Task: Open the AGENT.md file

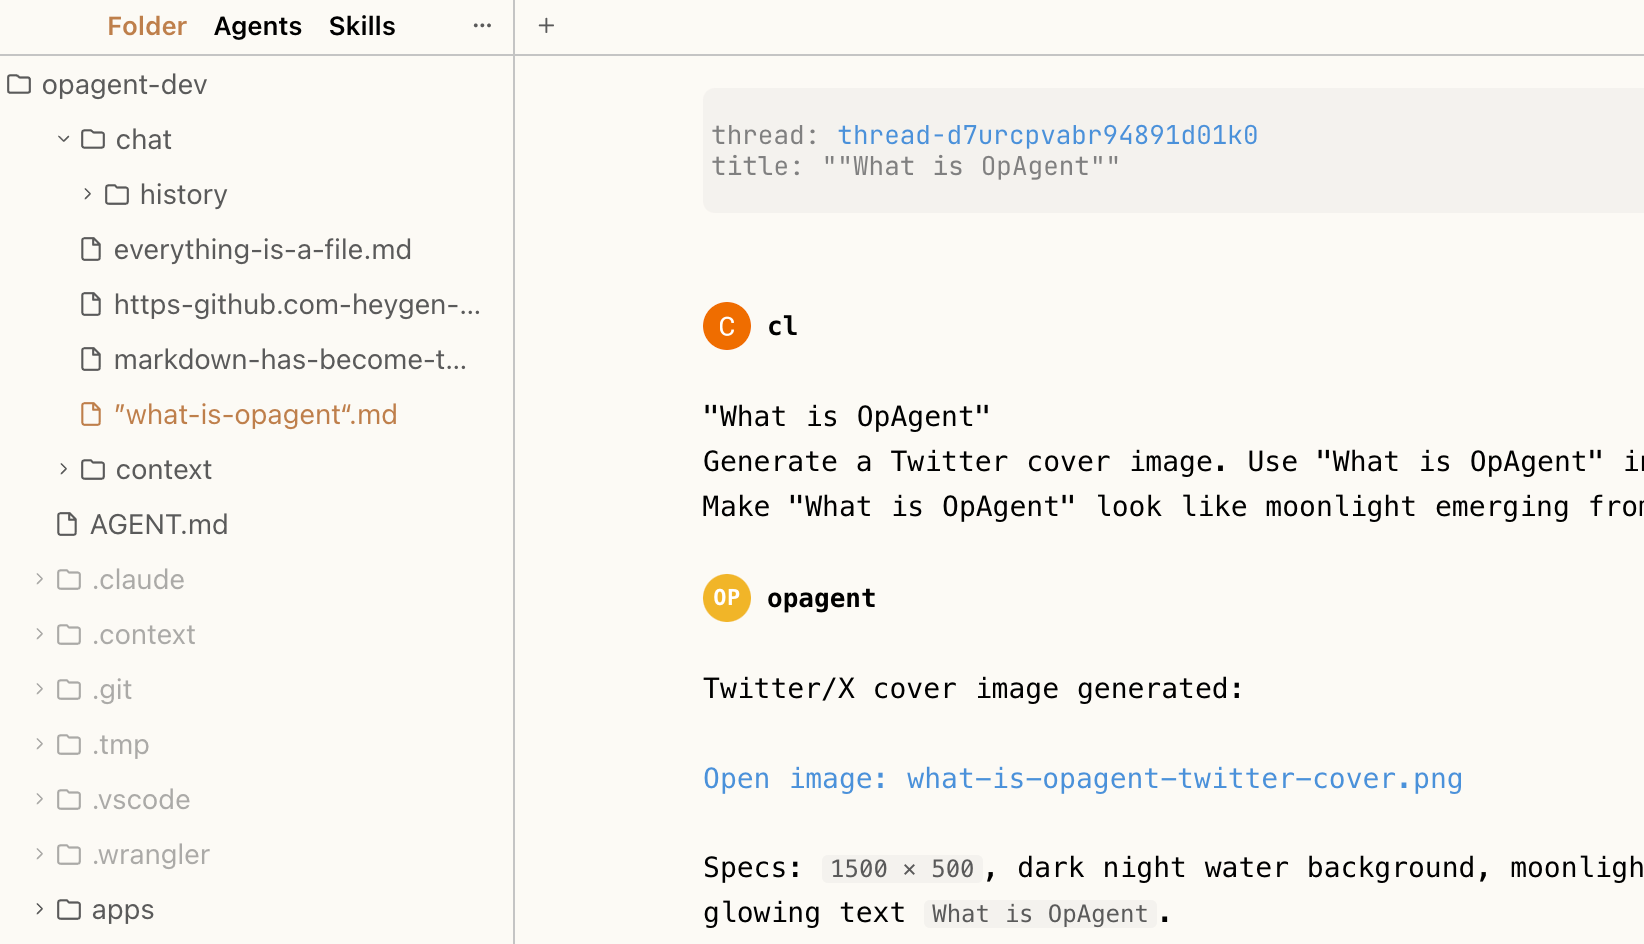Action: (x=159, y=524)
